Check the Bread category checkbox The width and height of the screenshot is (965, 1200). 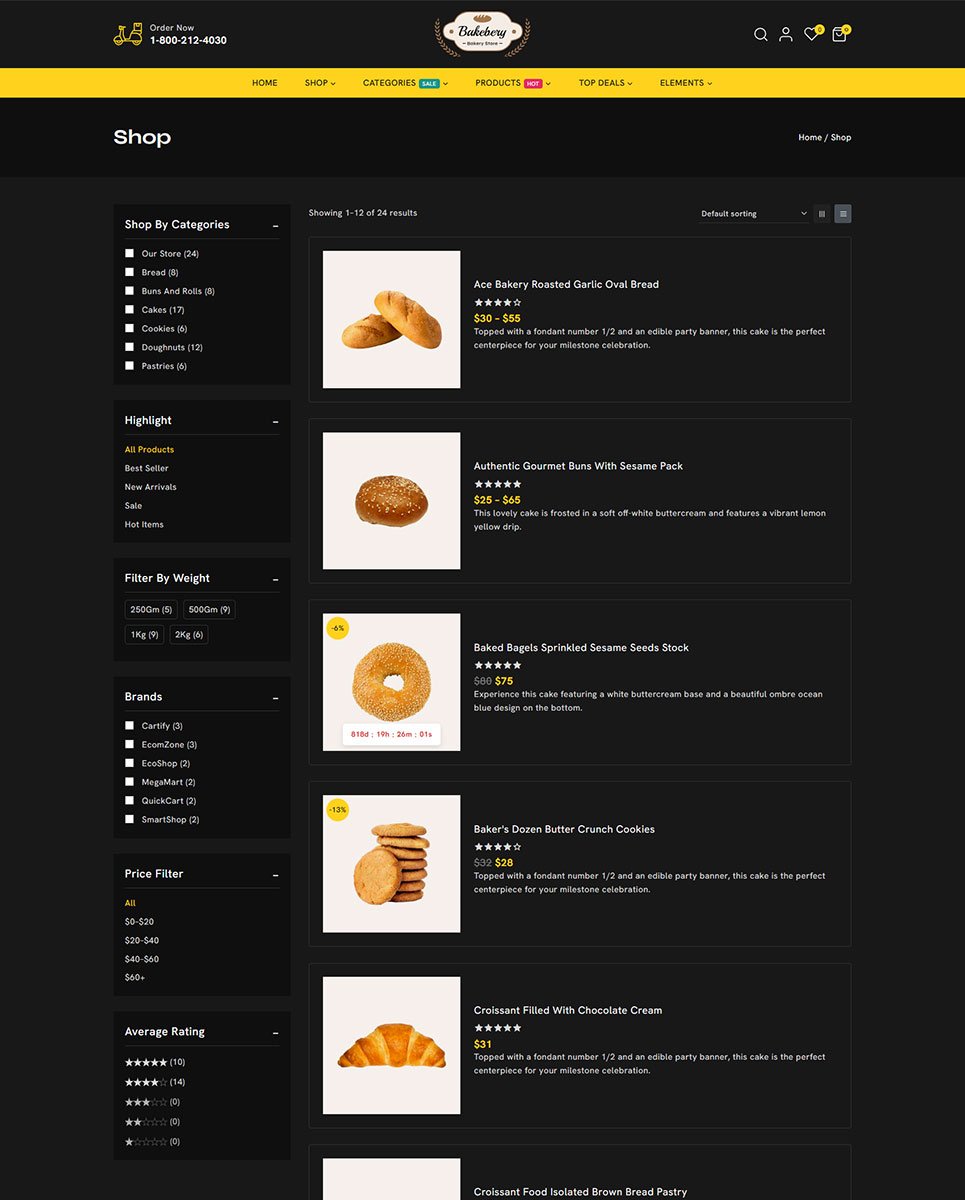(x=129, y=272)
